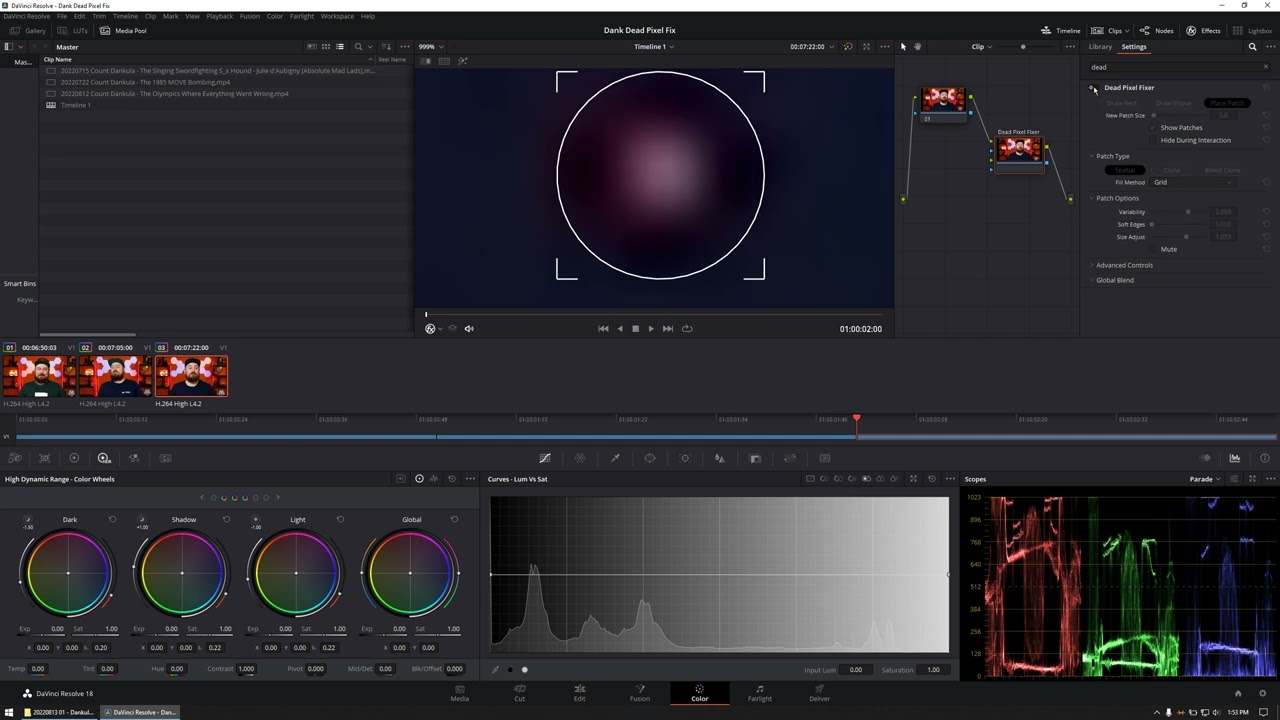The height and width of the screenshot is (720, 1280).
Task: Open the Clip node mode dropdown
Action: coord(981,47)
